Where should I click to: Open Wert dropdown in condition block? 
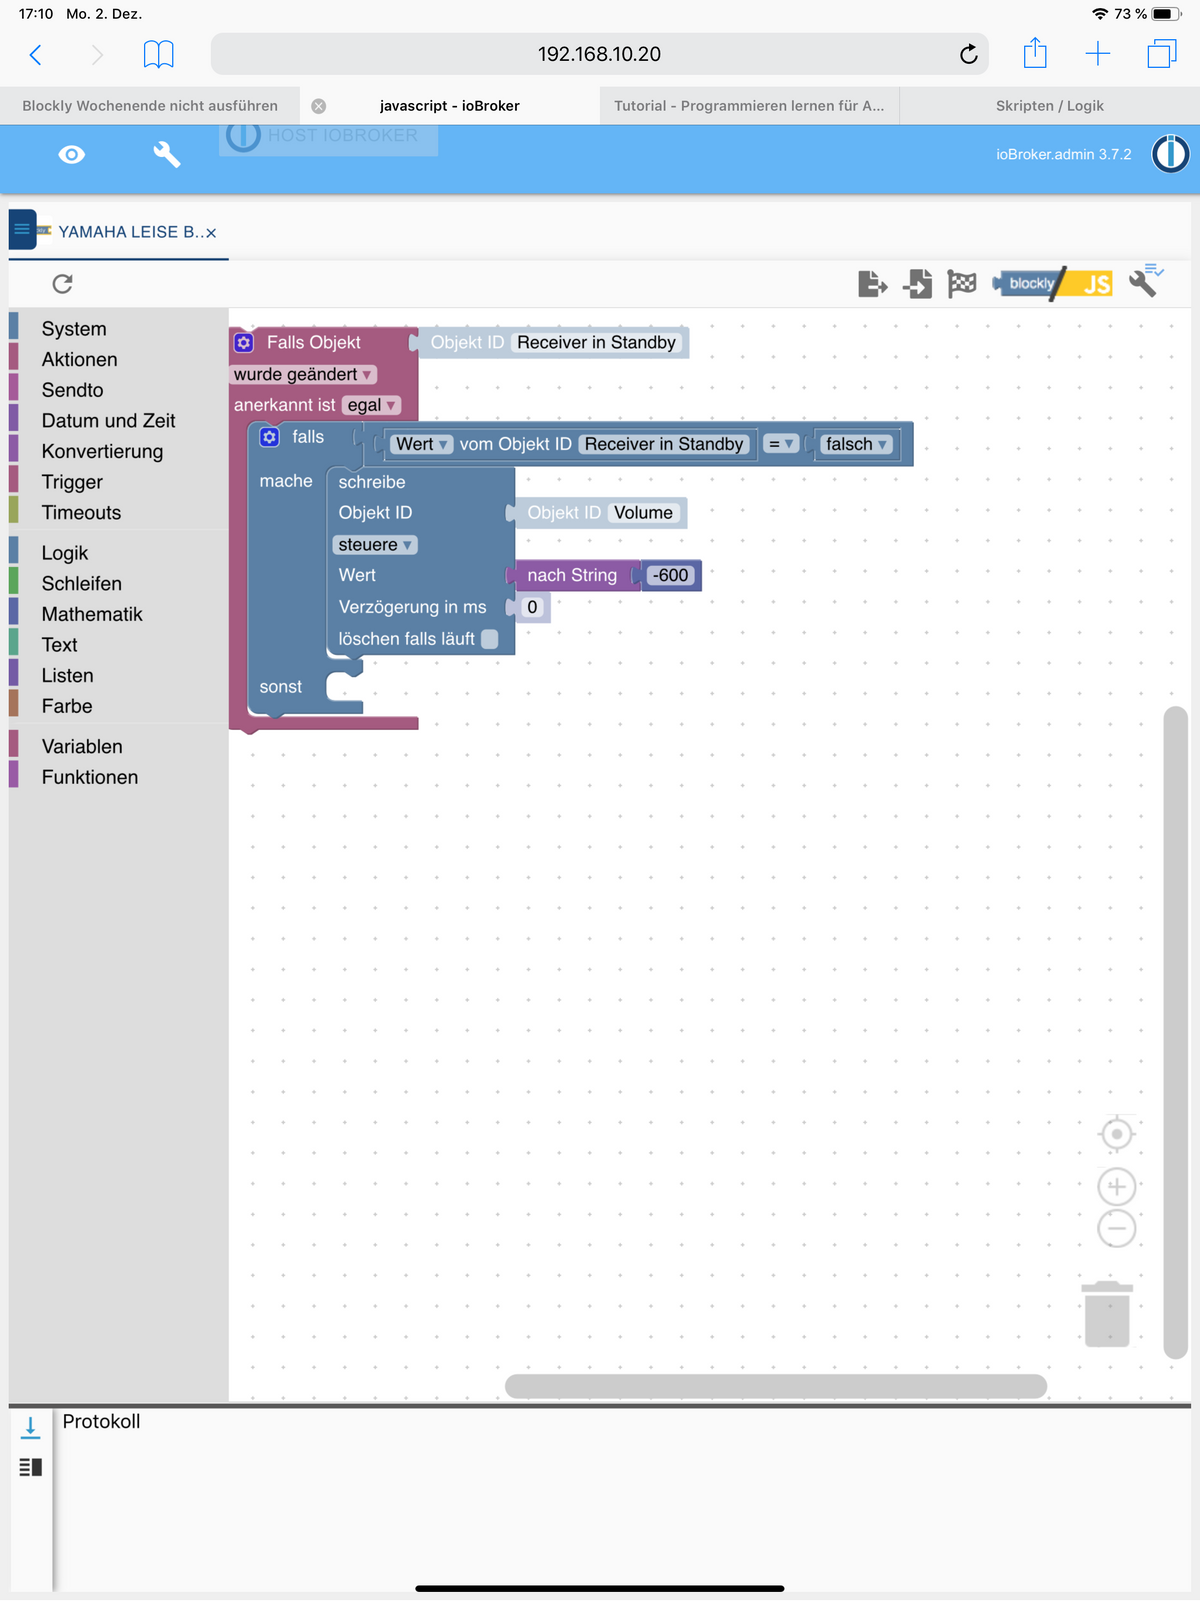point(422,444)
